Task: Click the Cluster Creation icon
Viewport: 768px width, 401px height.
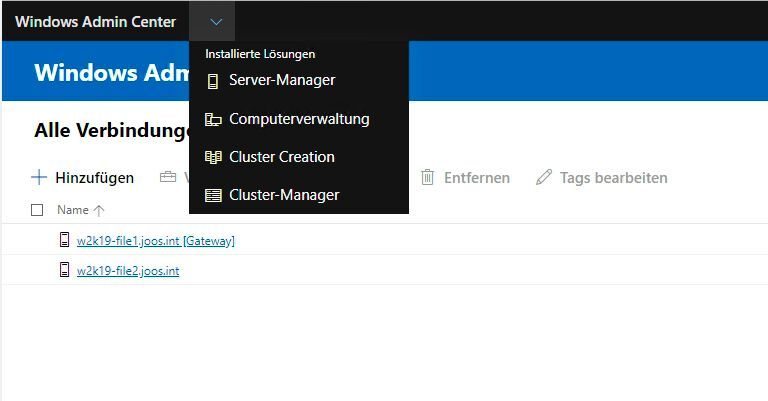Action: [213, 157]
